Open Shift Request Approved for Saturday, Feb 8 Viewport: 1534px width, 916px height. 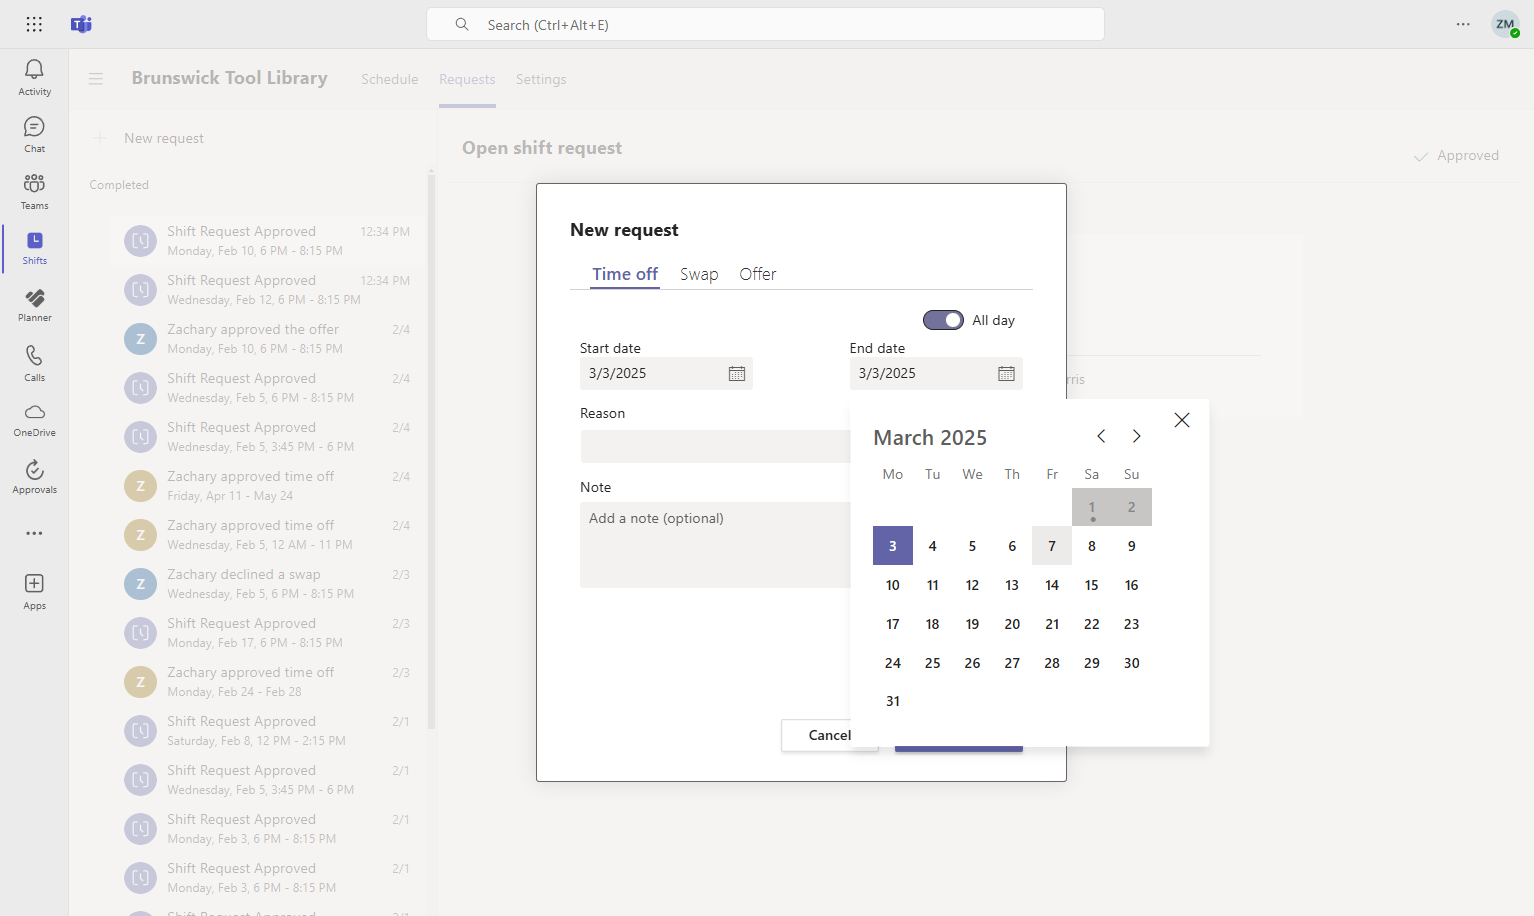pos(267,730)
